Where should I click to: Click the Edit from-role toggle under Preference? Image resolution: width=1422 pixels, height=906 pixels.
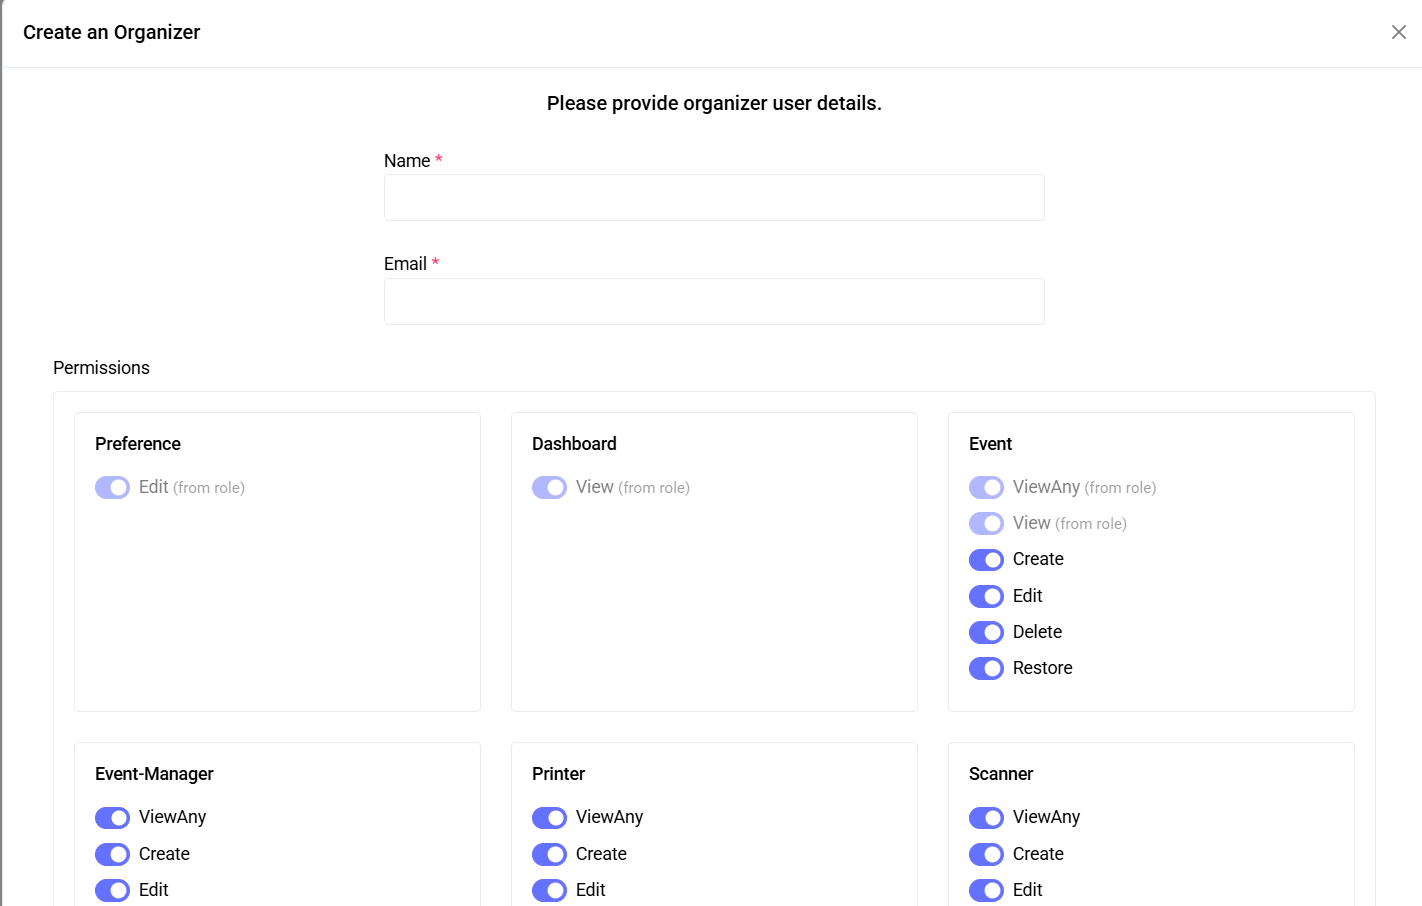(x=112, y=487)
